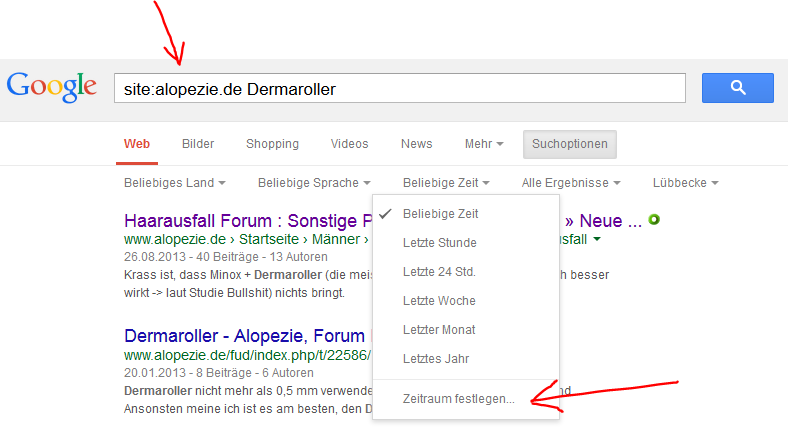This screenshot has width=788, height=442.
Task: Select Letzte Woche in dropdown
Action: coord(439,301)
